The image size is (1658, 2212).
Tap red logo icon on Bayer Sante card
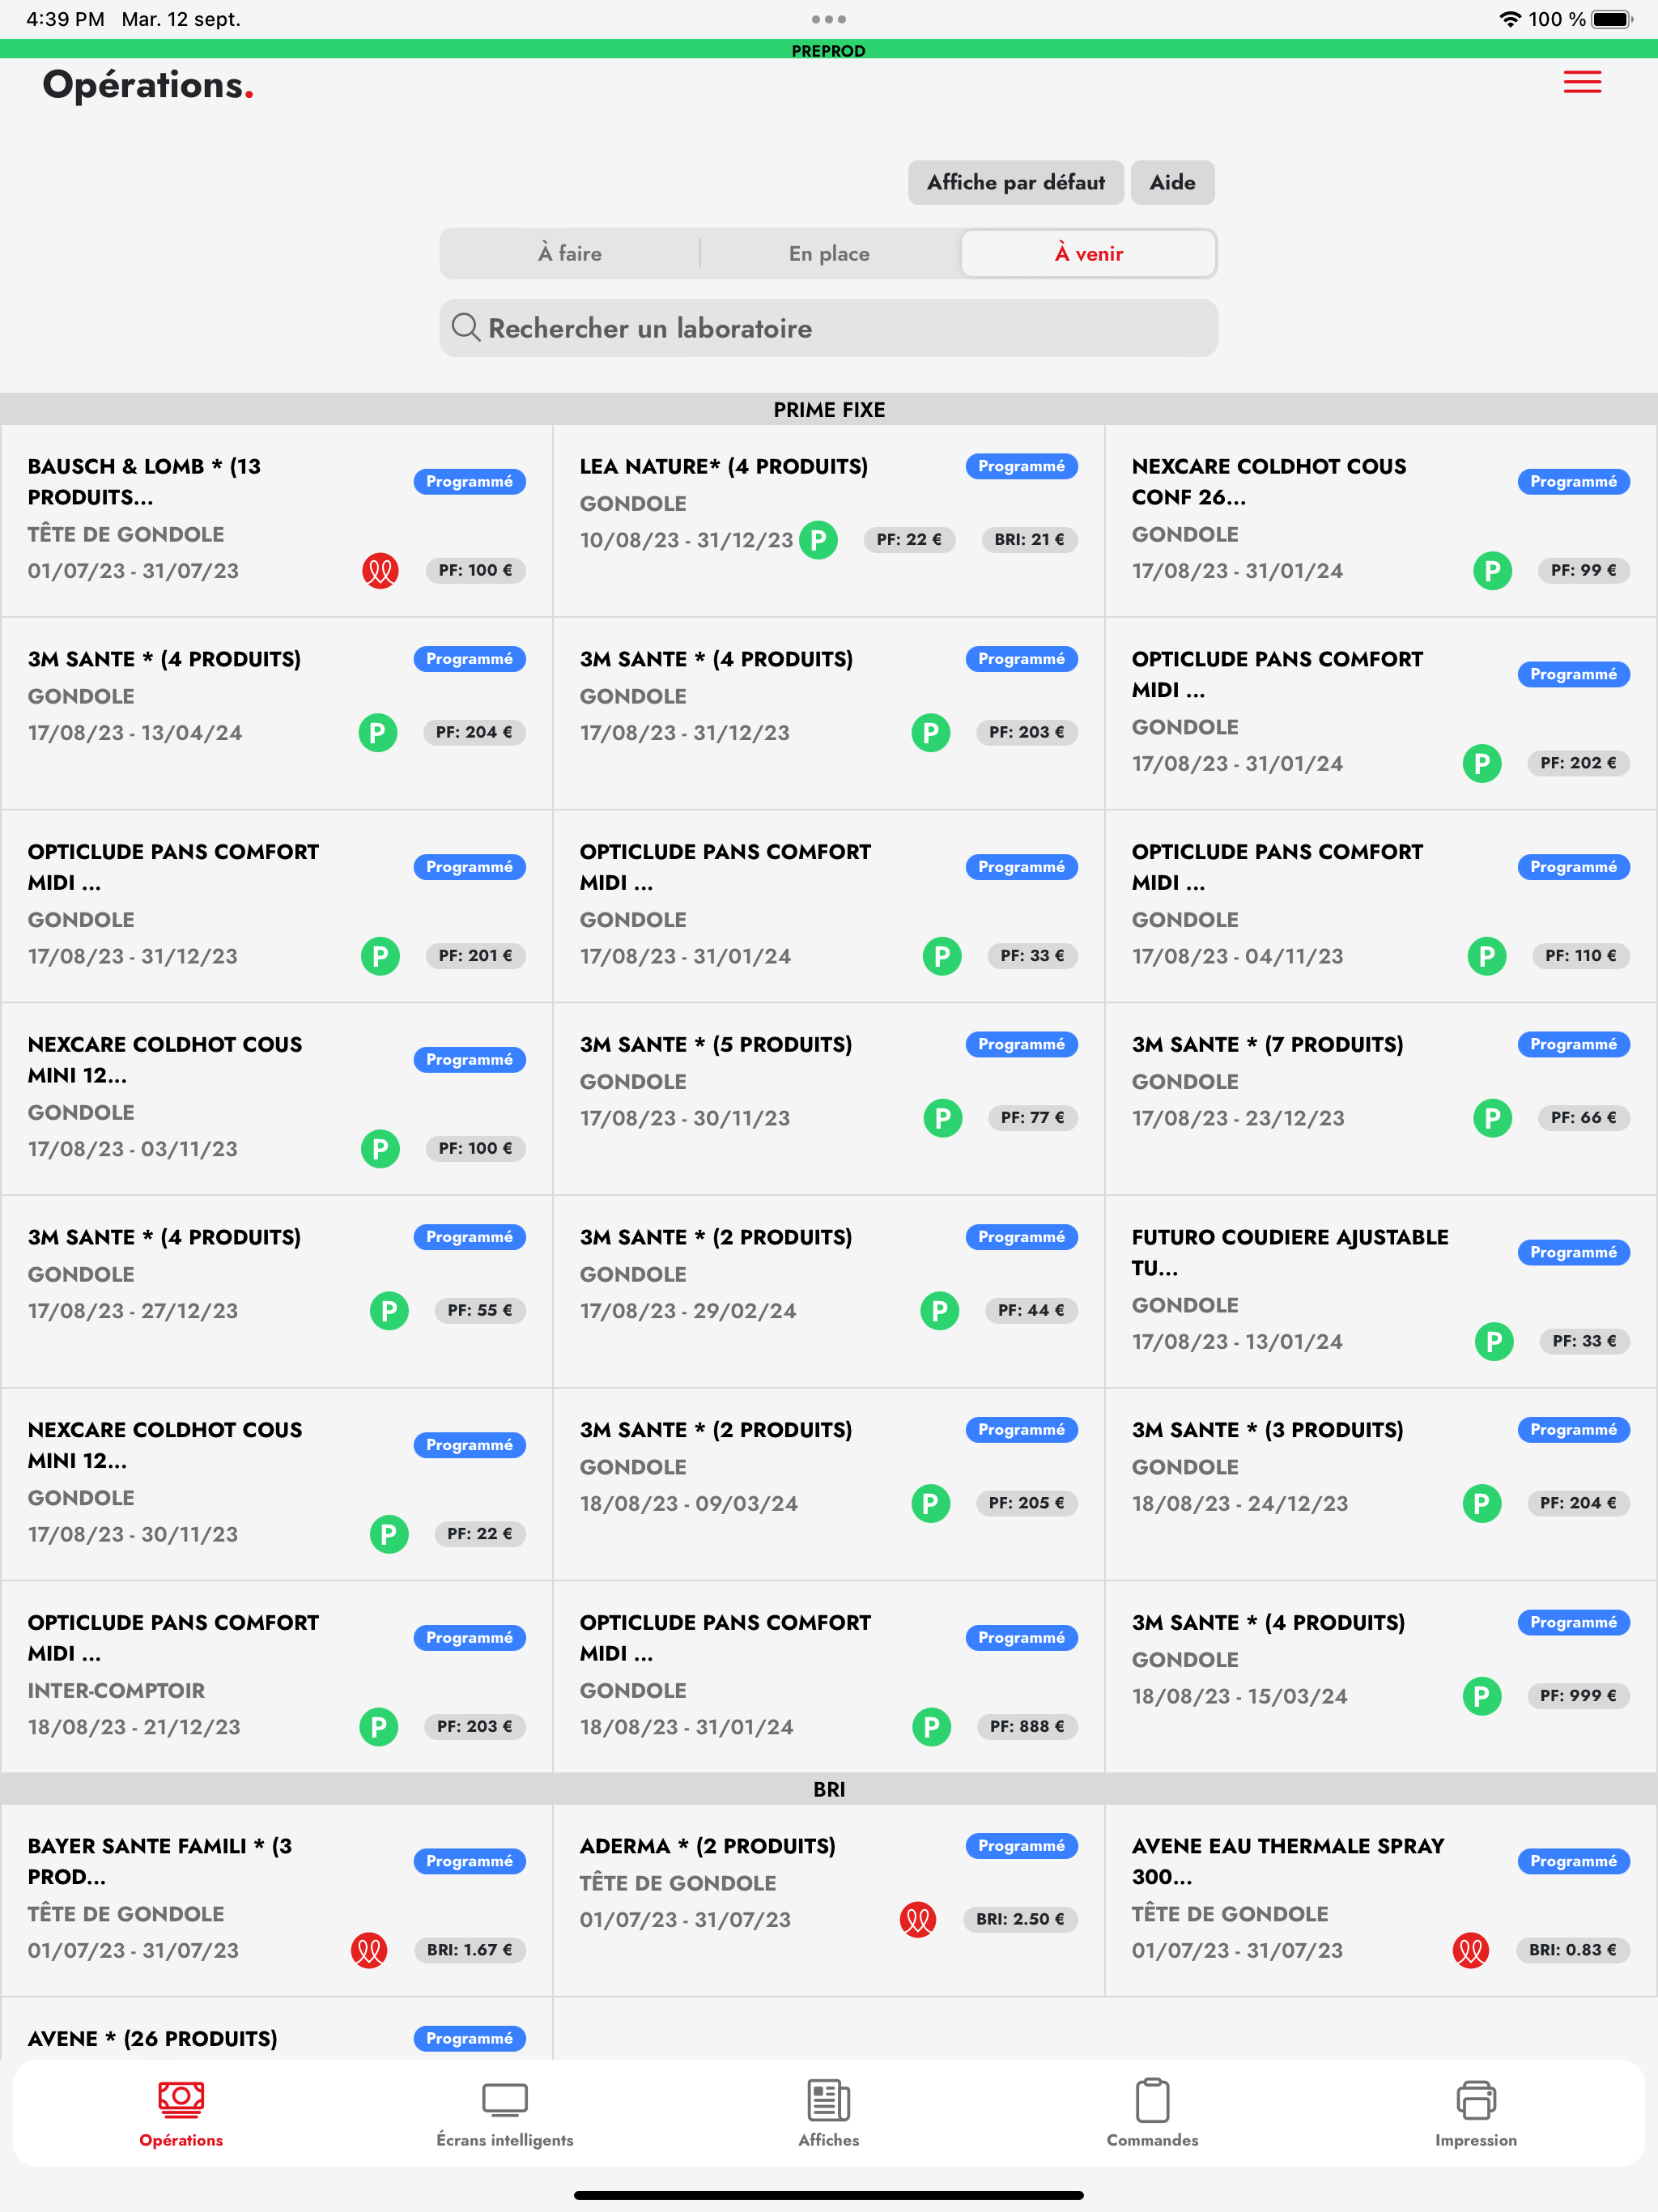click(369, 1950)
